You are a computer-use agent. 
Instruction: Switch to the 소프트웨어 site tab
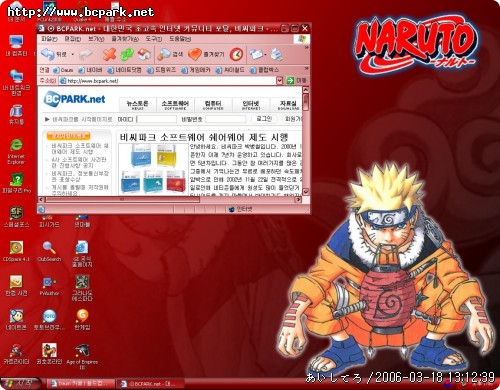click(x=175, y=105)
